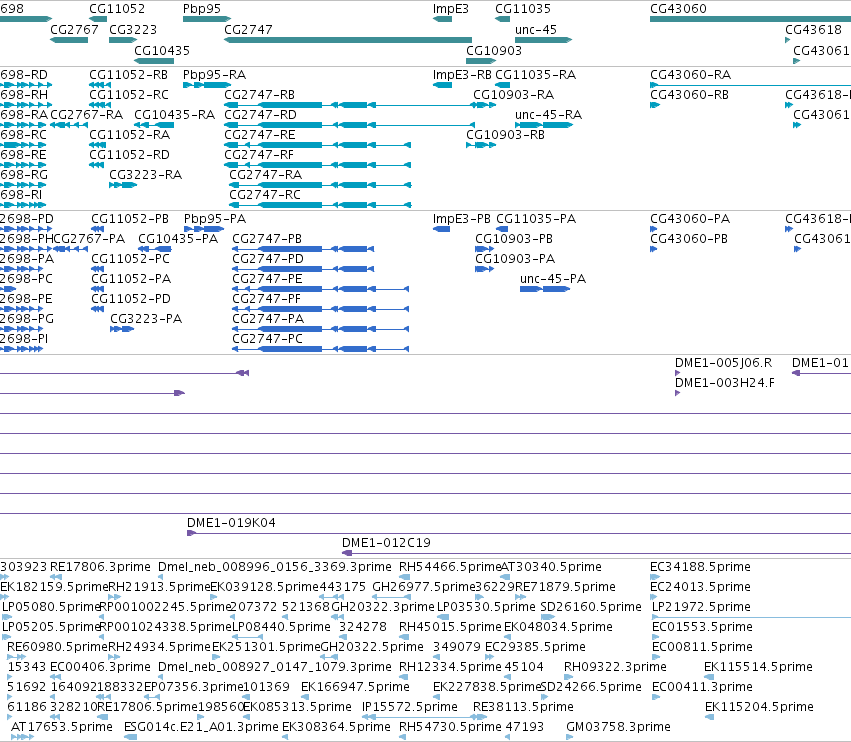Screen dimensions: 851x742
Task: Select the Pbp95 gene label
Action: (202, 9)
